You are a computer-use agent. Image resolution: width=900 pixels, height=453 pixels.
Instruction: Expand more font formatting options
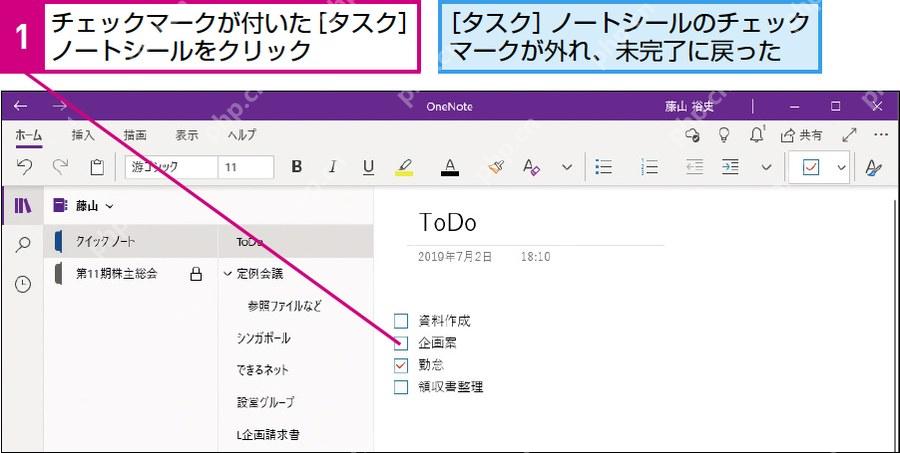pos(567,168)
